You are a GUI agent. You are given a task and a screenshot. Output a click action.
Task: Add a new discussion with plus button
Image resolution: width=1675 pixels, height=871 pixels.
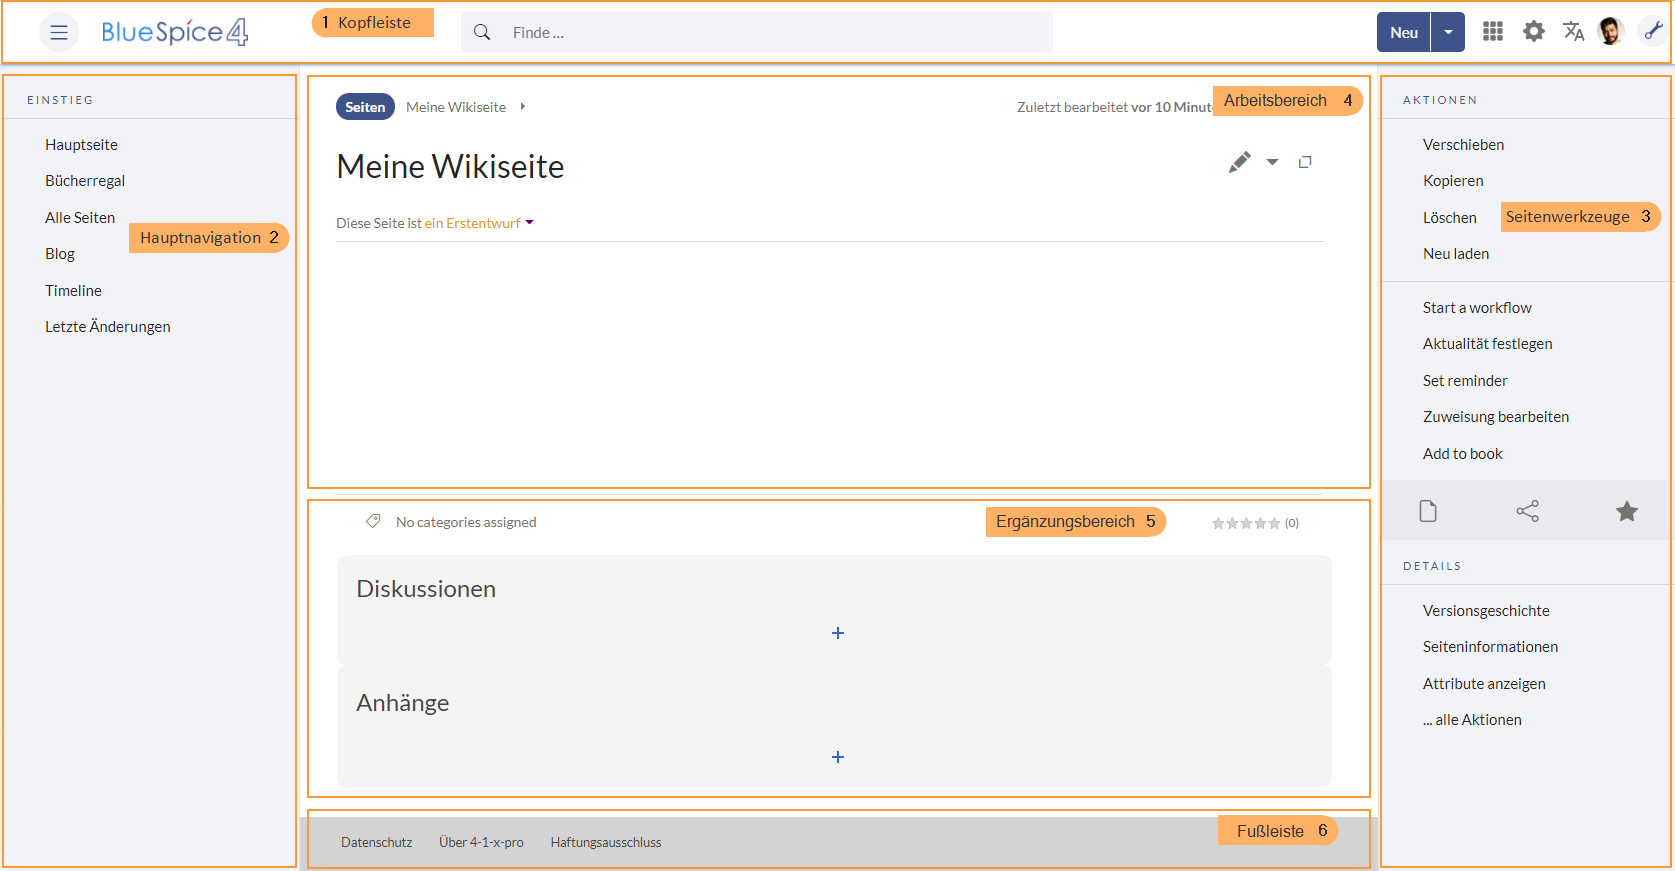pos(838,633)
